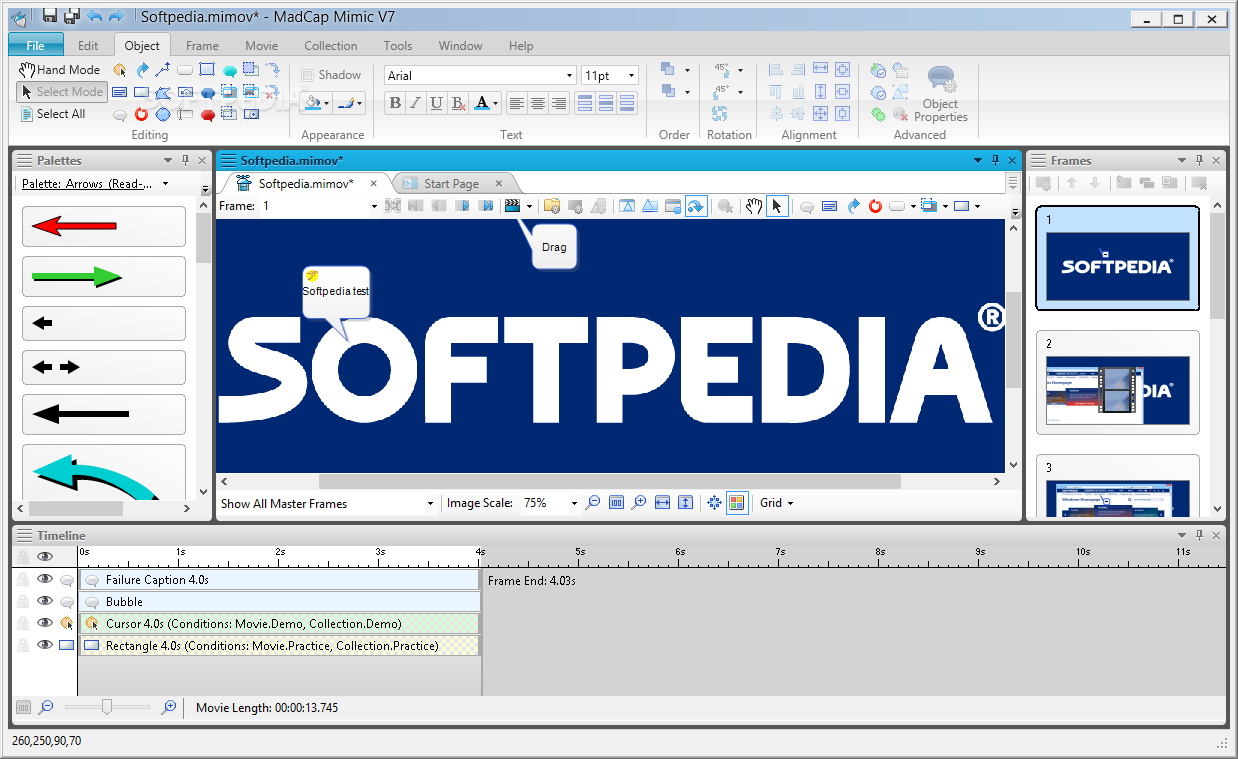The image size is (1238, 759).
Task: Expand the Image Scale 75% dropdown
Action: [574, 503]
